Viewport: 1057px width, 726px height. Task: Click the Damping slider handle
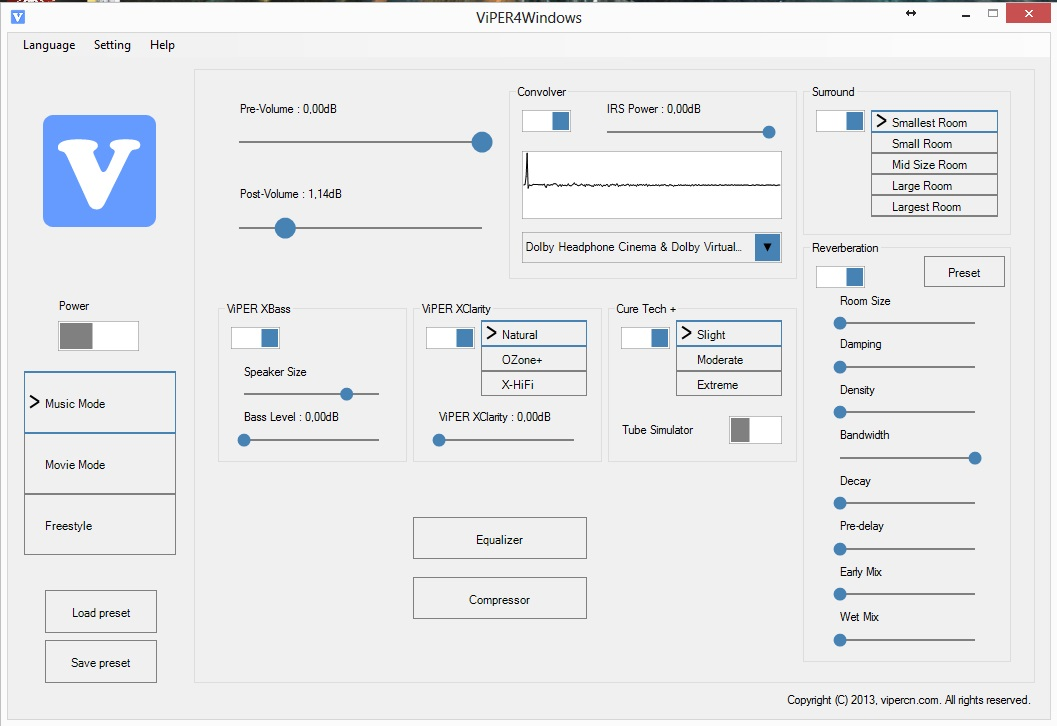pos(840,367)
